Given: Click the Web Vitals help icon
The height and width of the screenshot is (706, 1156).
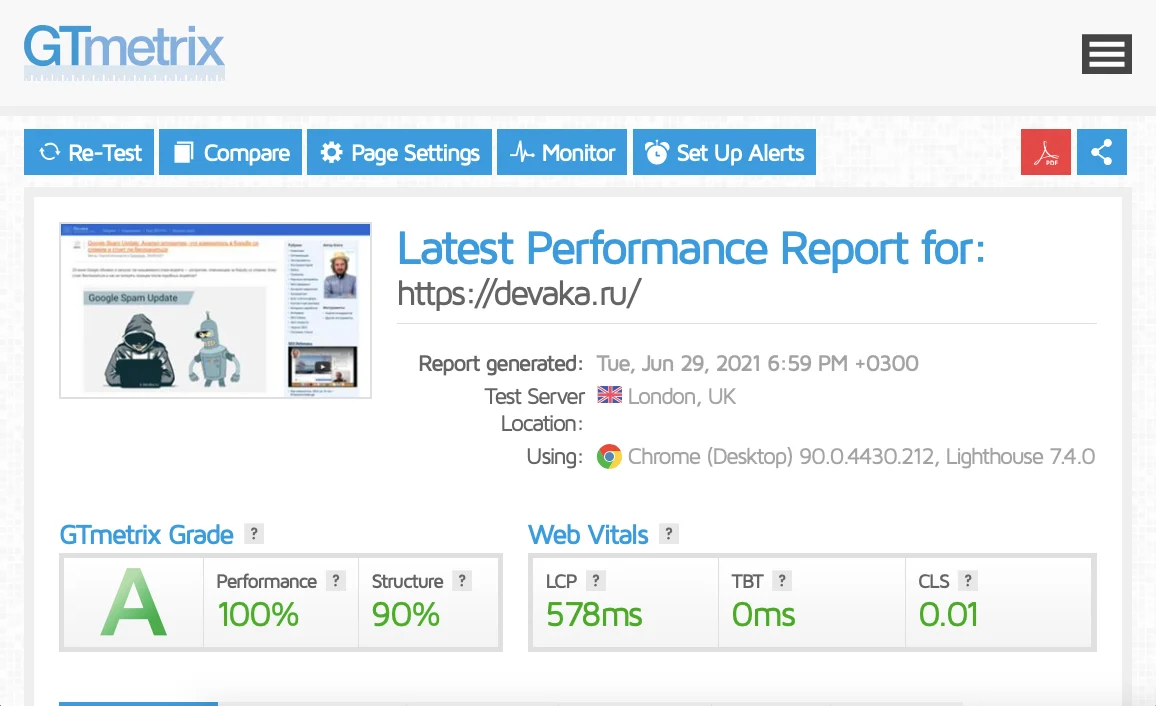Looking at the screenshot, I should click(x=669, y=534).
